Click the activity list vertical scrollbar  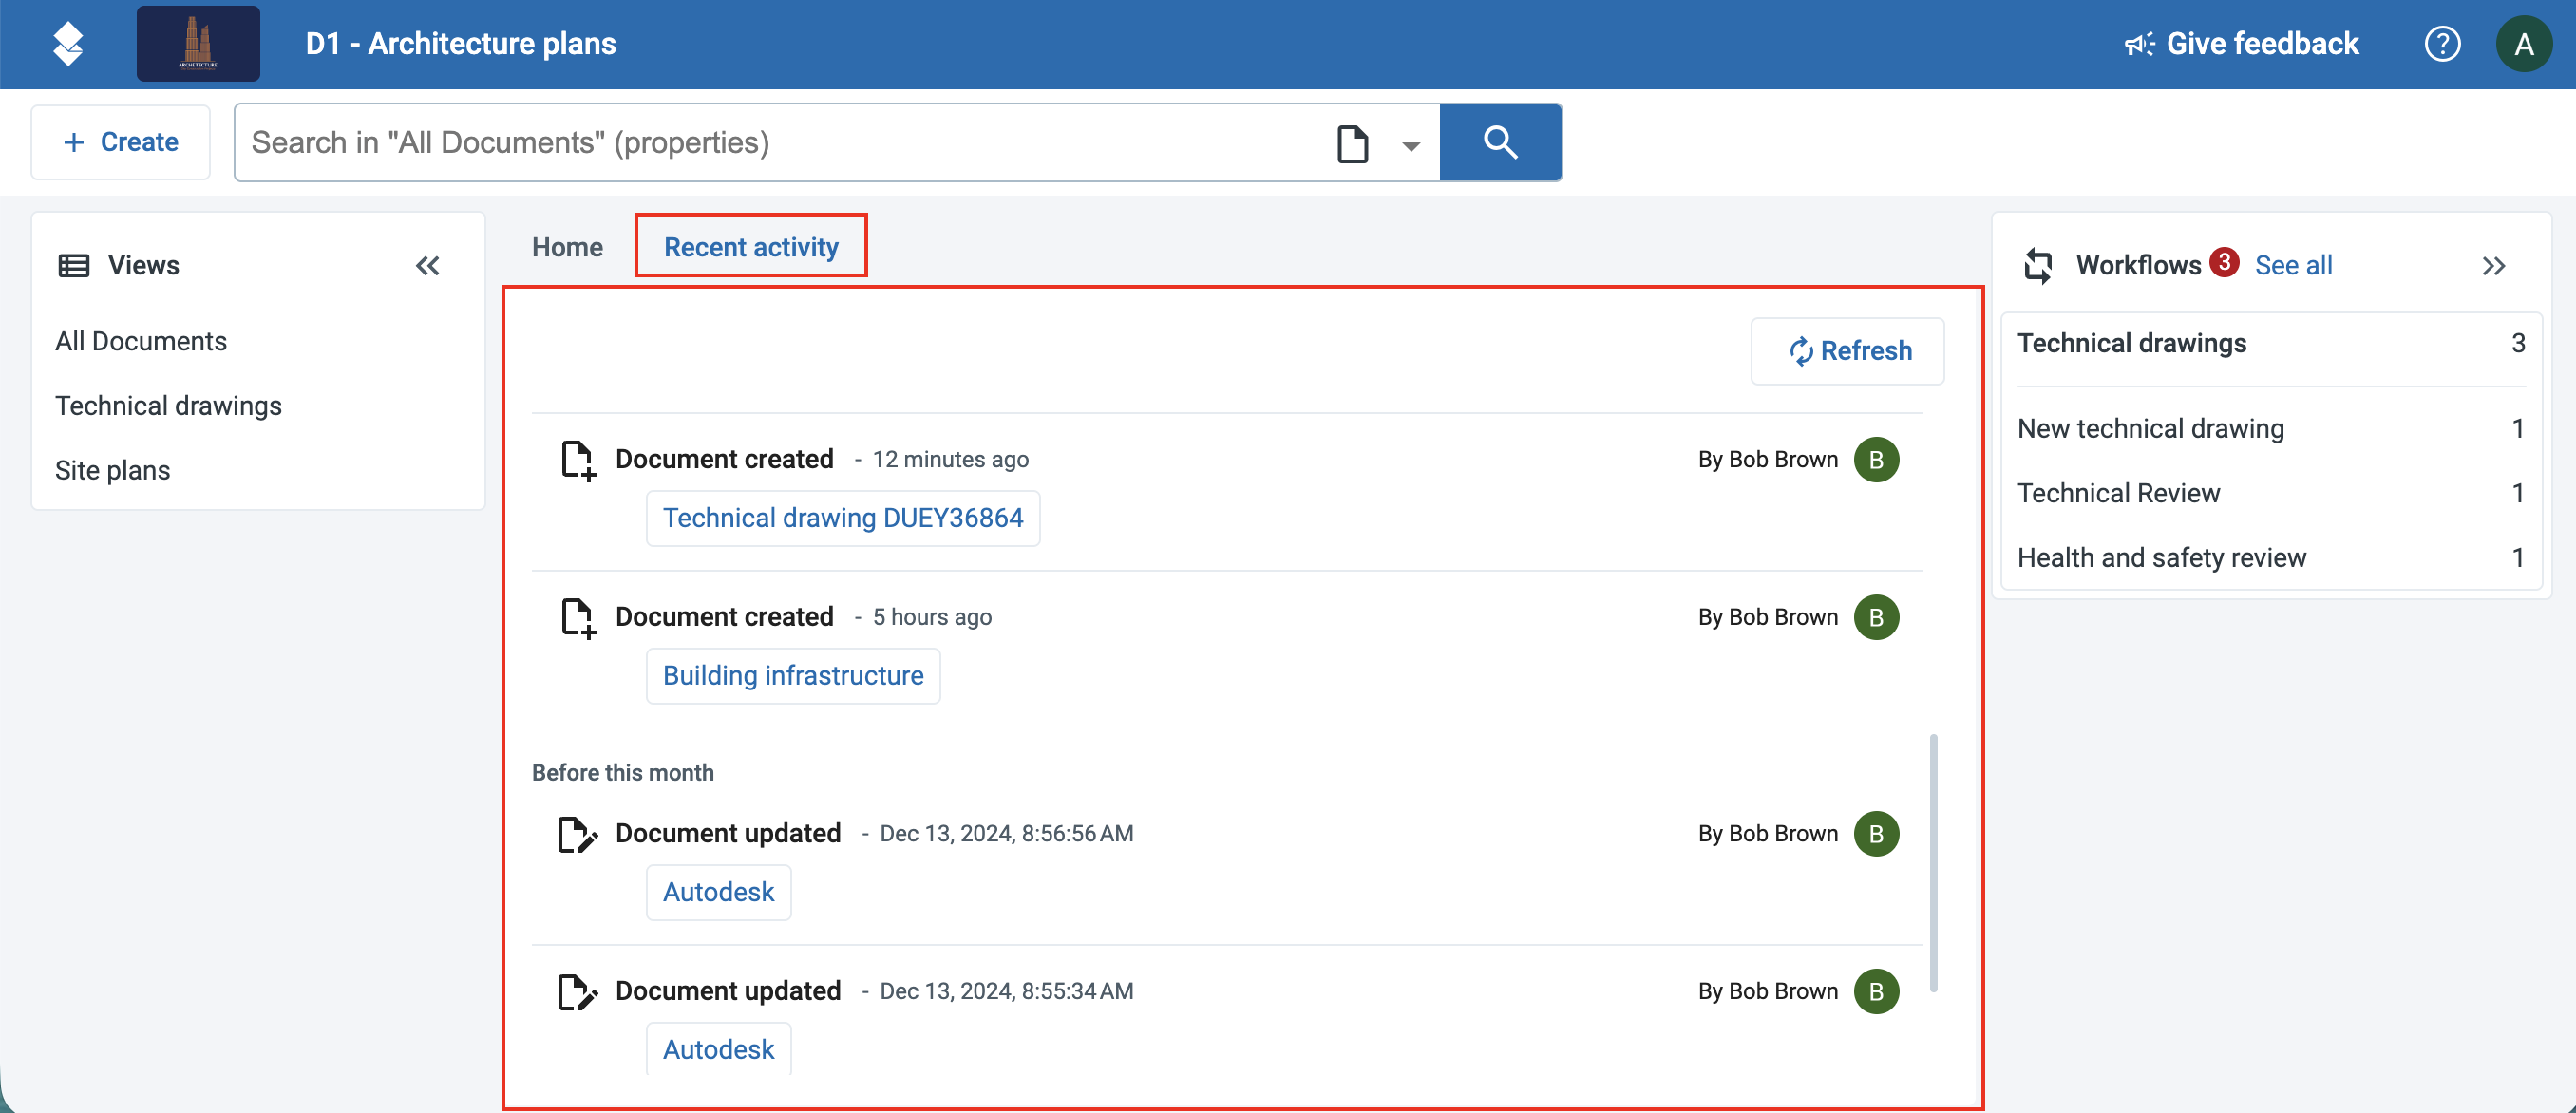point(1934,863)
